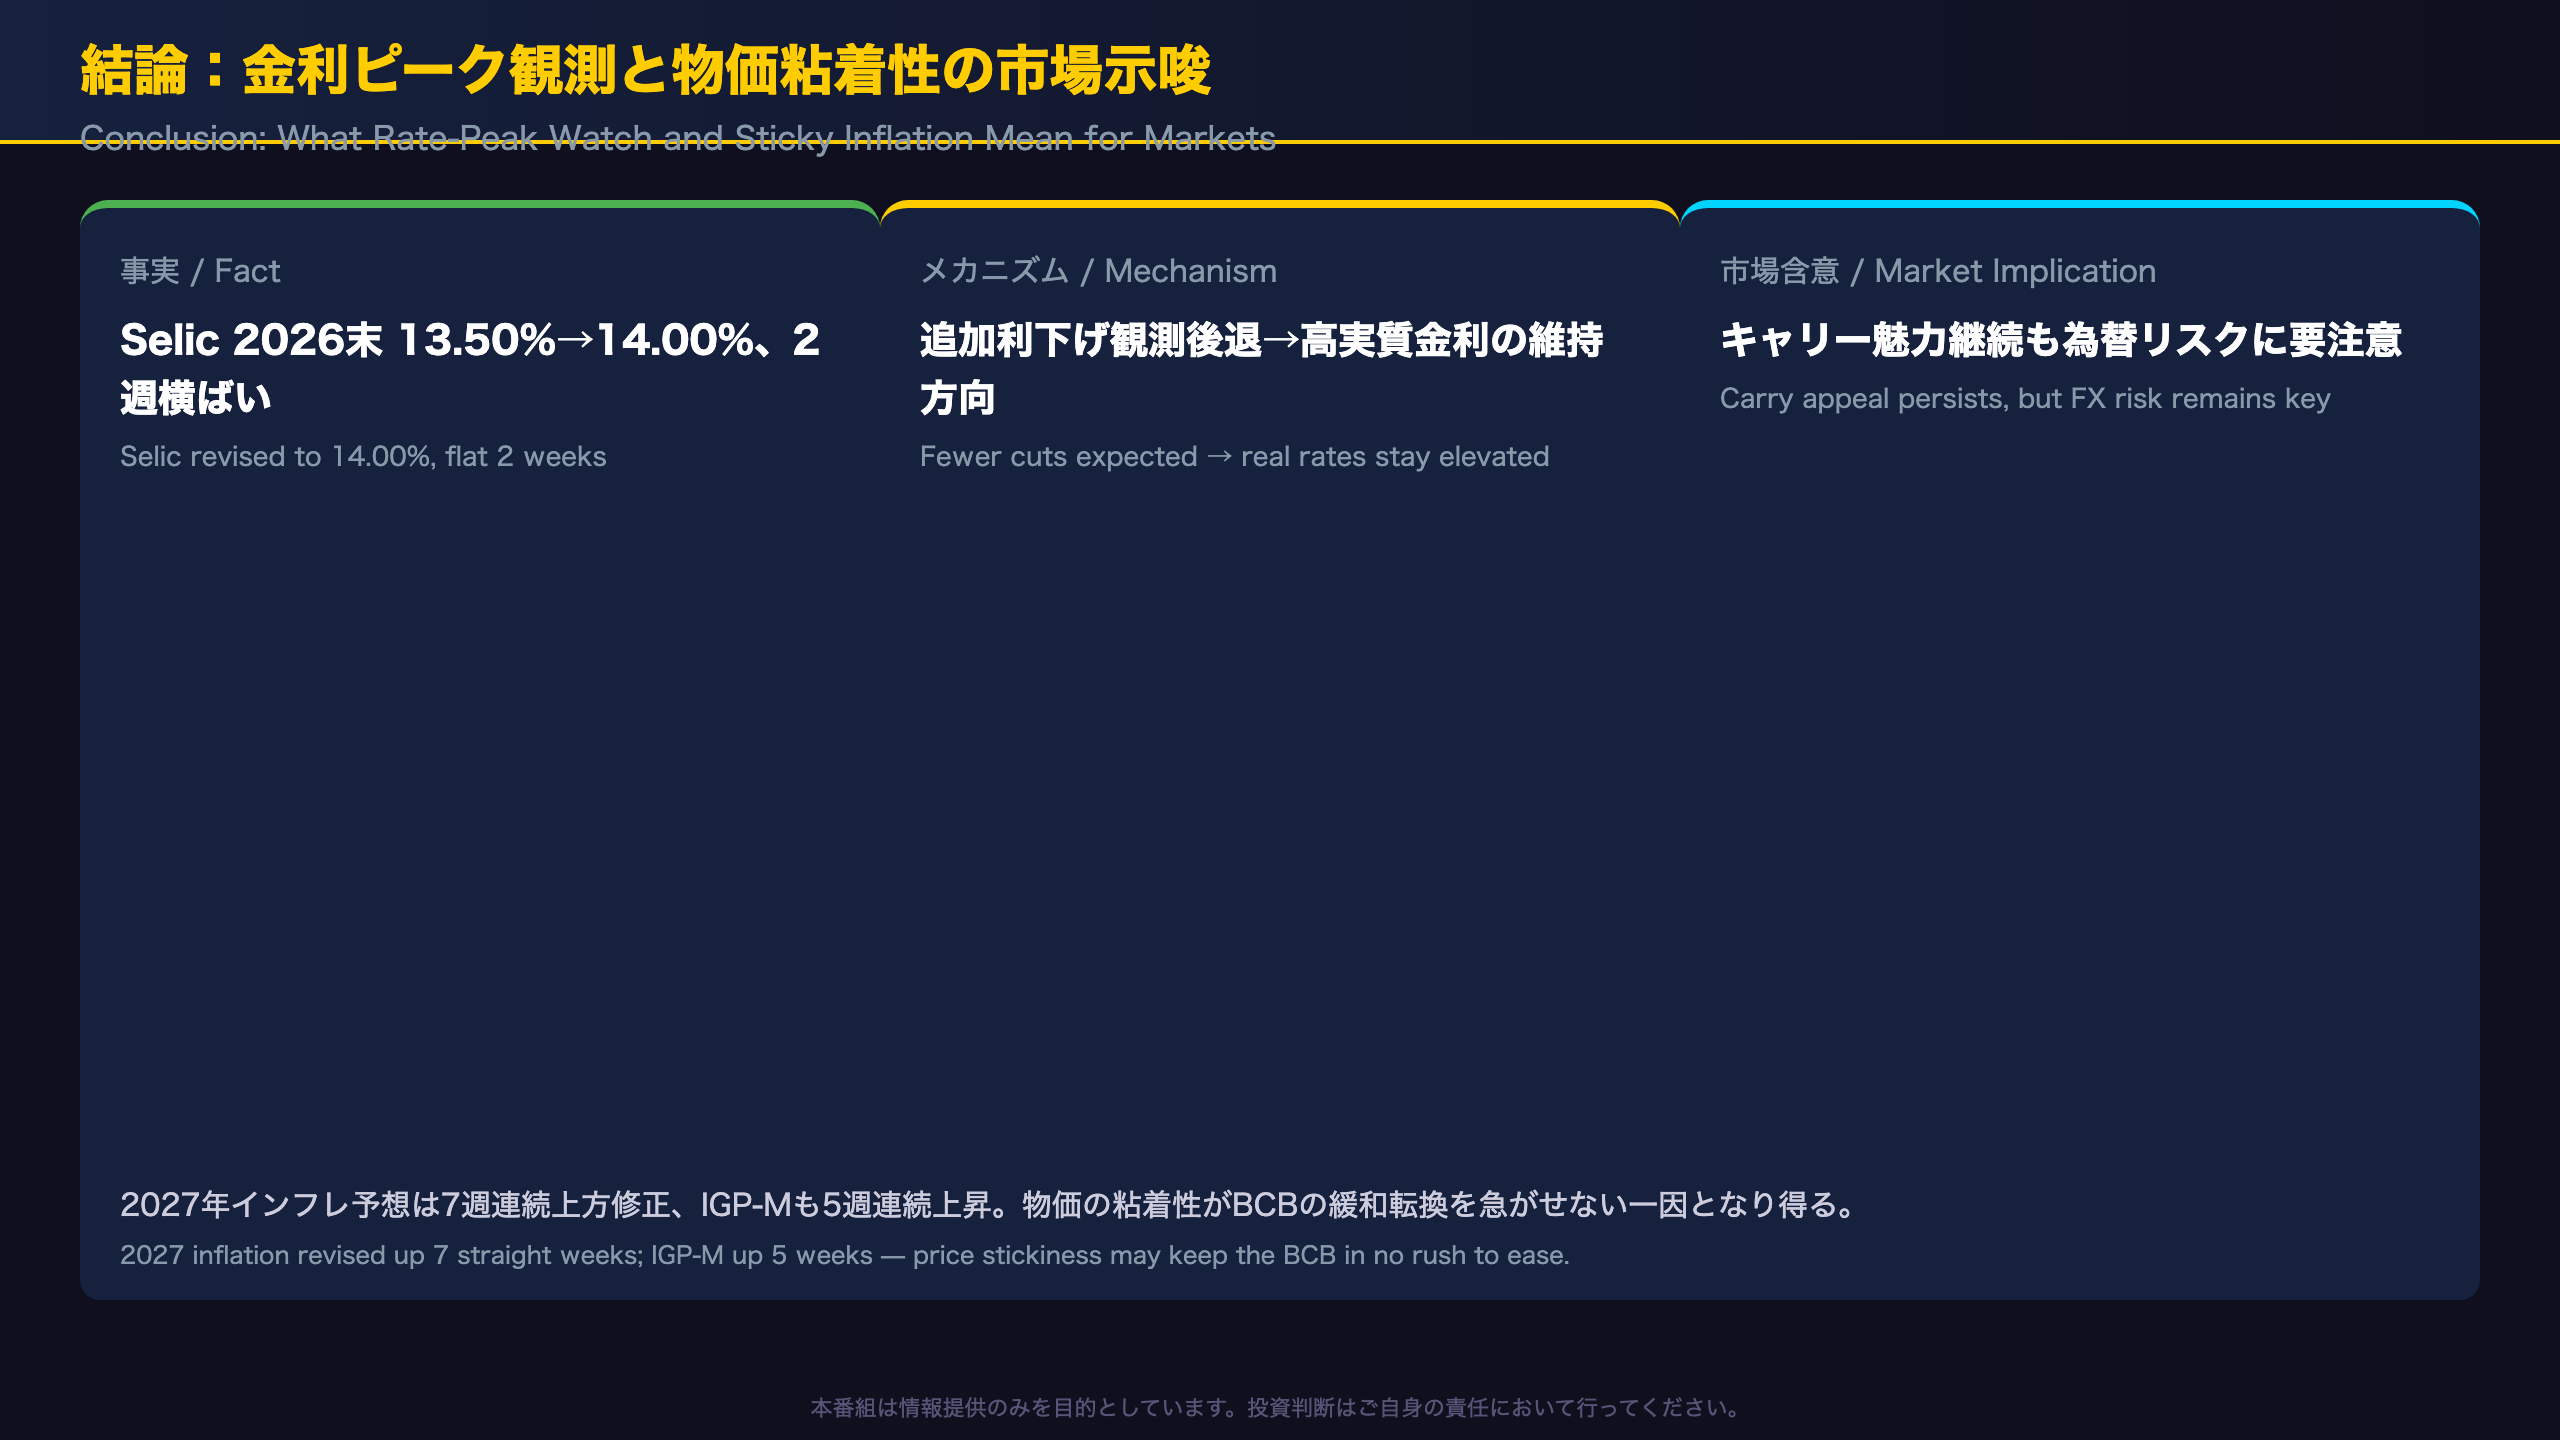Click the Selic 2026末 13.50%→14.00% headline
This screenshot has width=2560, height=1440.
coord(470,368)
